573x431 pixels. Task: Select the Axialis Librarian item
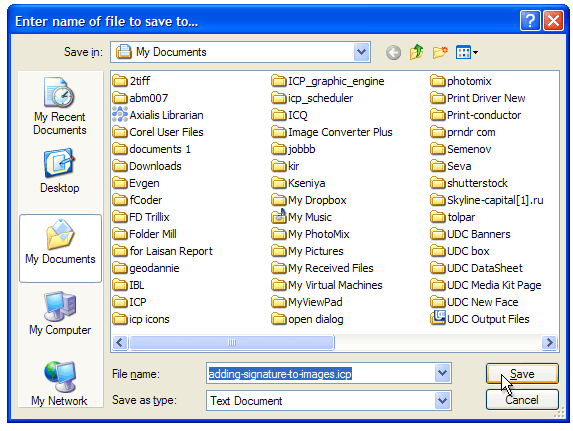click(x=158, y=115)
